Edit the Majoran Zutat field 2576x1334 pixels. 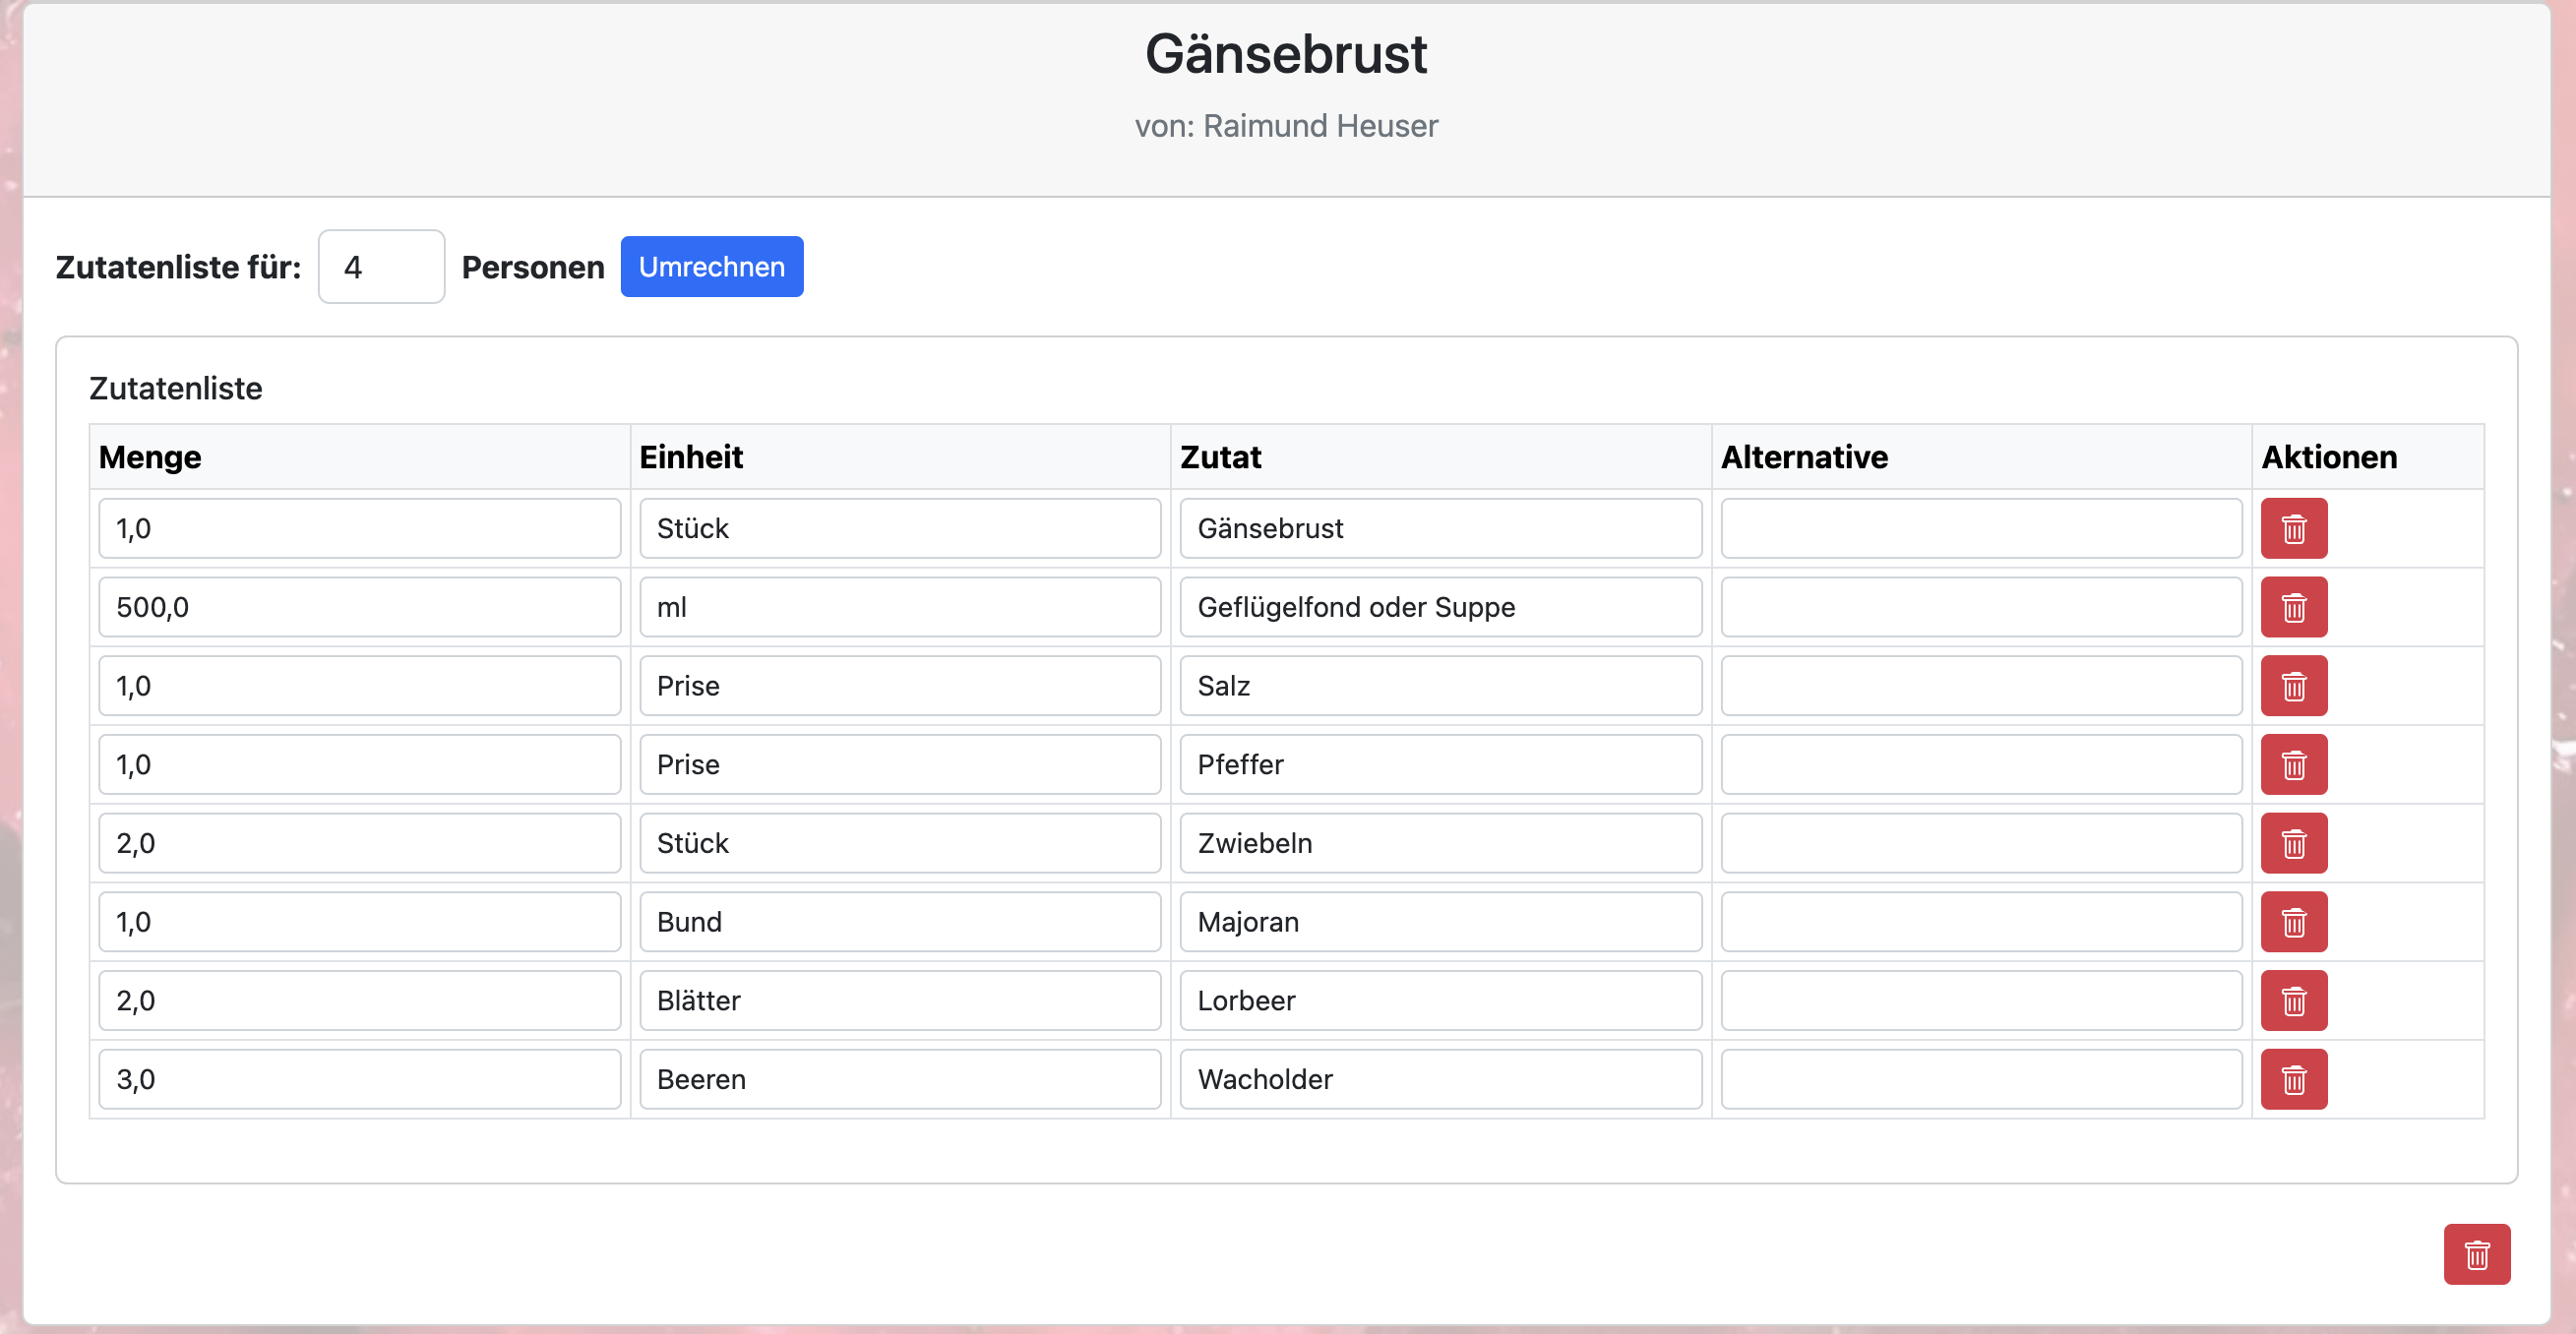click(x=1441, y=922)
